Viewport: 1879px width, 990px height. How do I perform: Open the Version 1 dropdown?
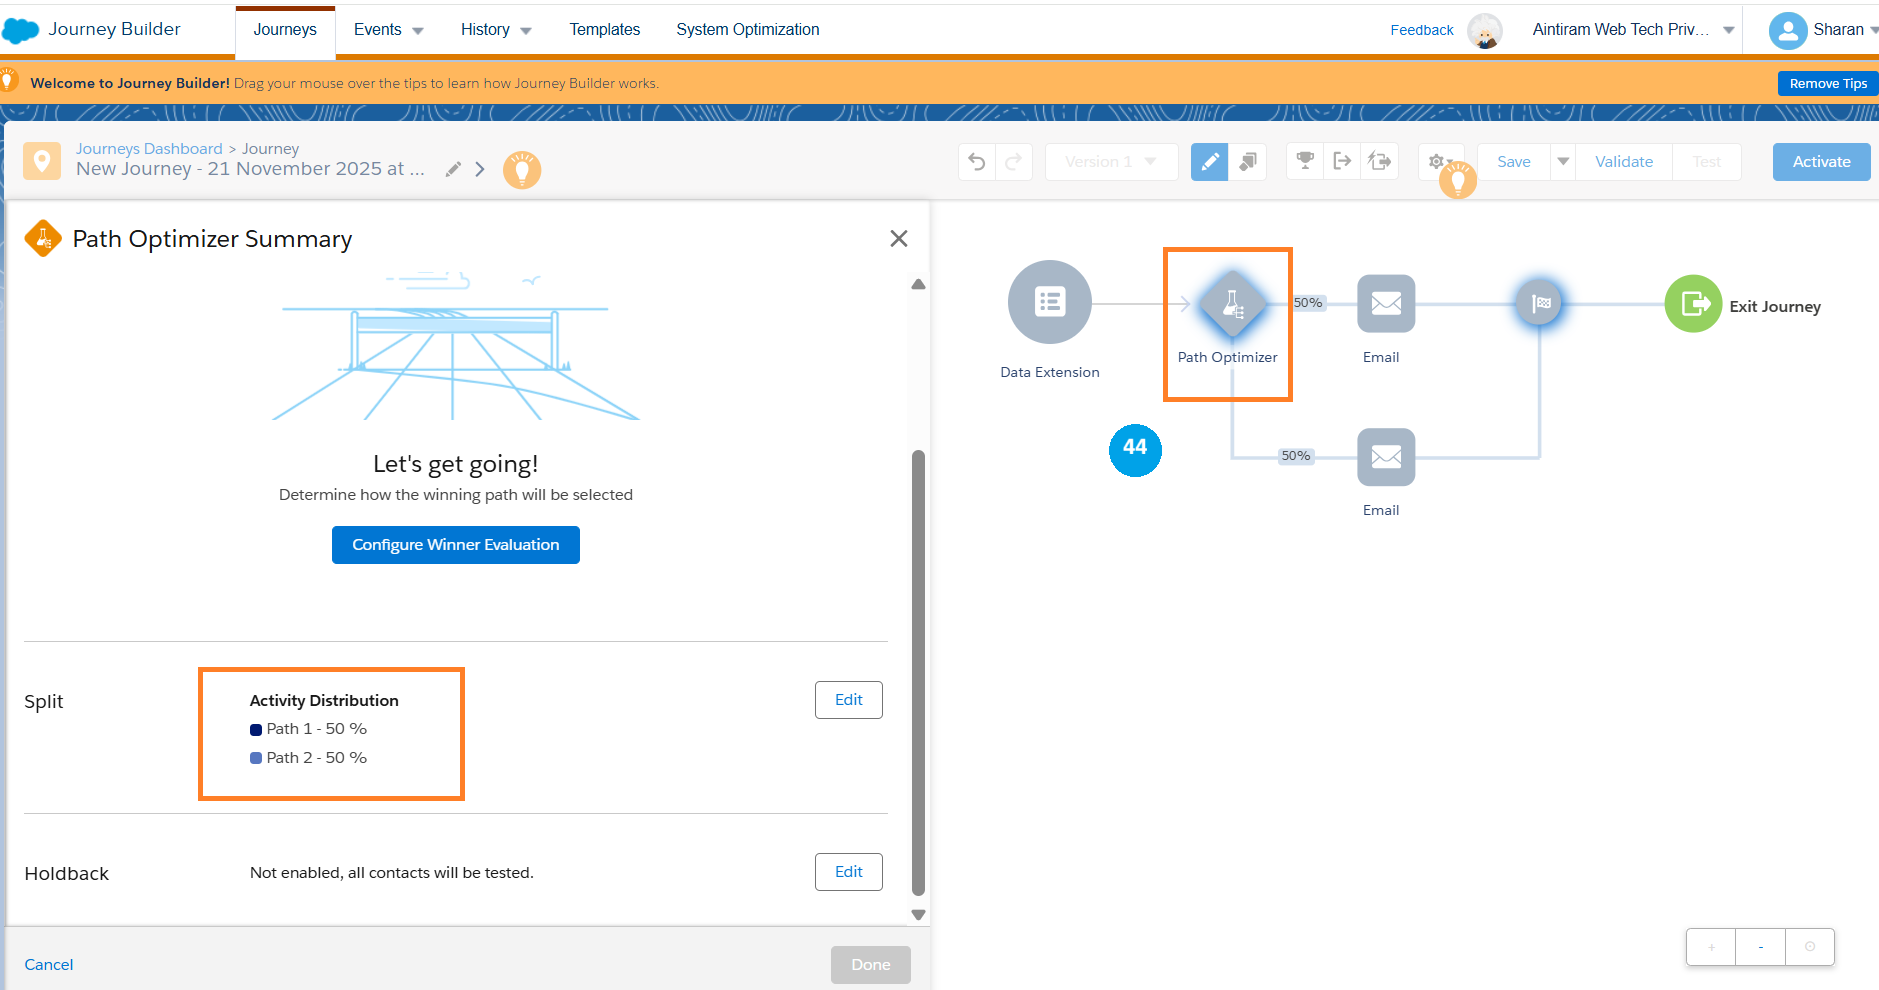tap(1111, 162)
